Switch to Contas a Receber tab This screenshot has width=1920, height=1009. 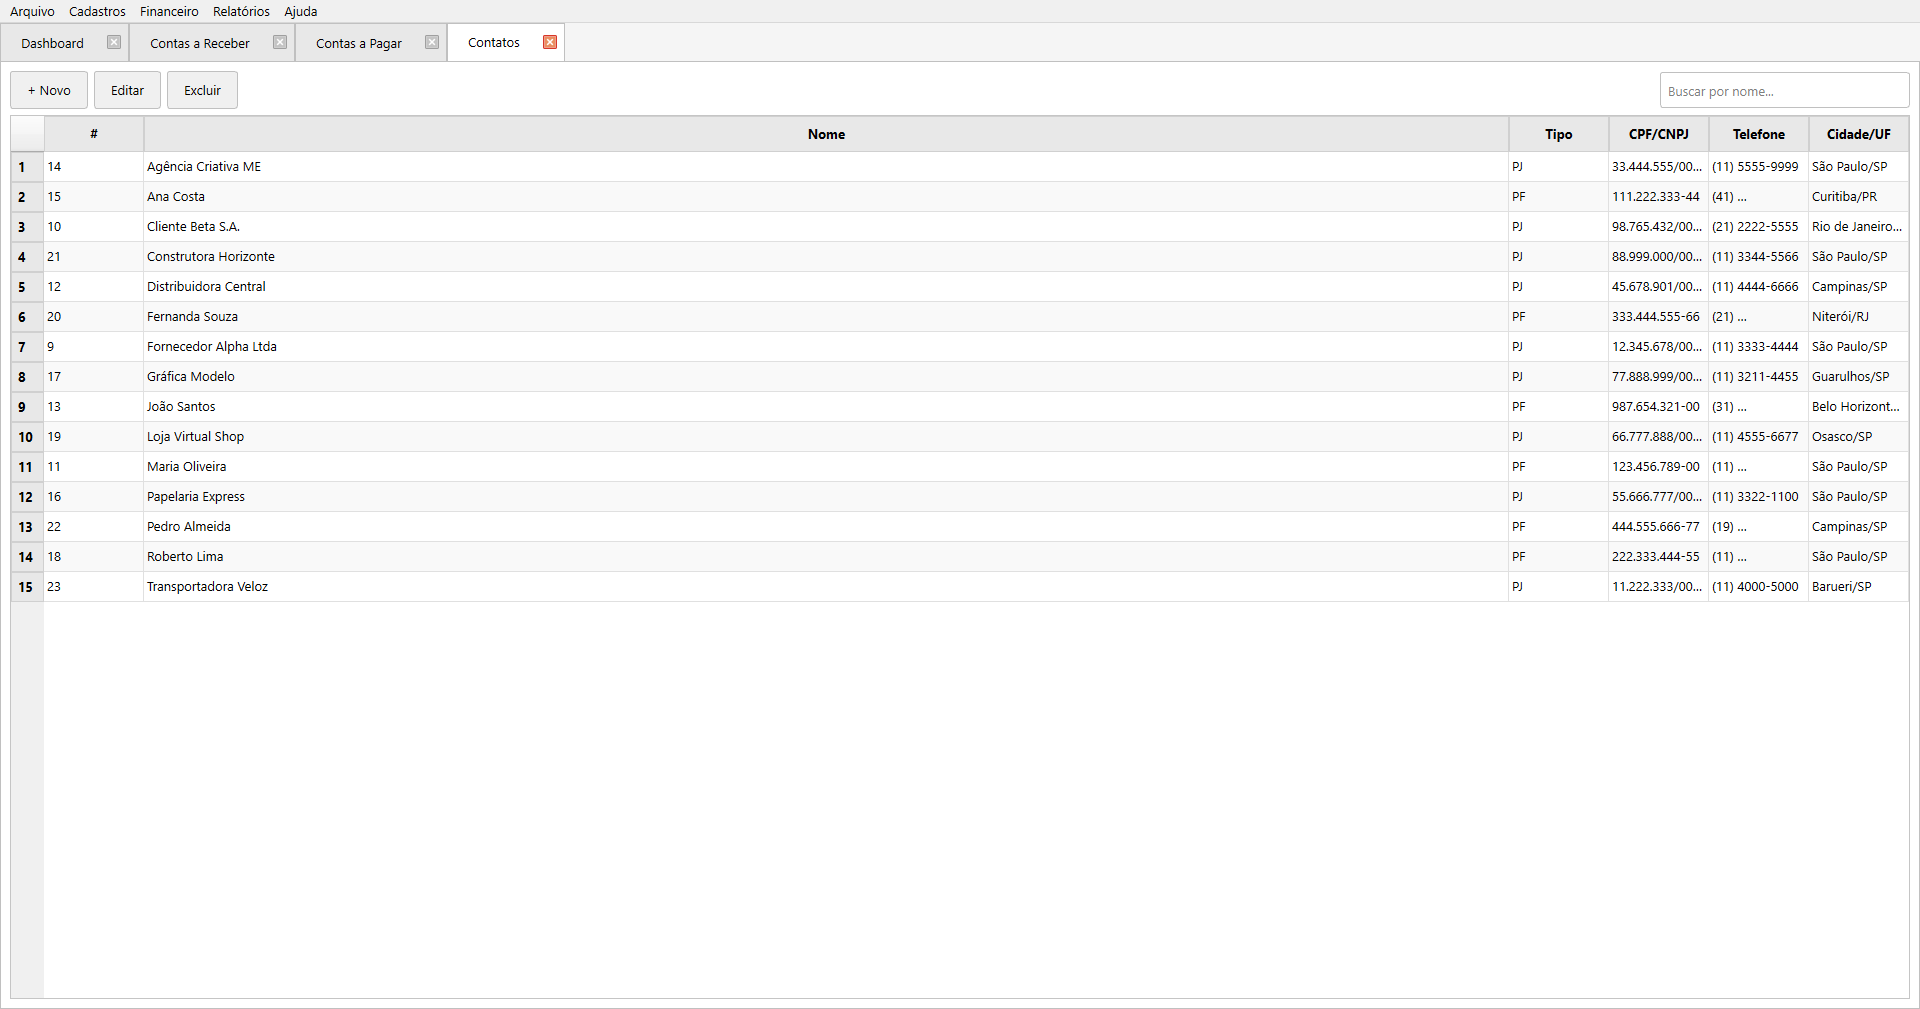click(x=200, y=44)
